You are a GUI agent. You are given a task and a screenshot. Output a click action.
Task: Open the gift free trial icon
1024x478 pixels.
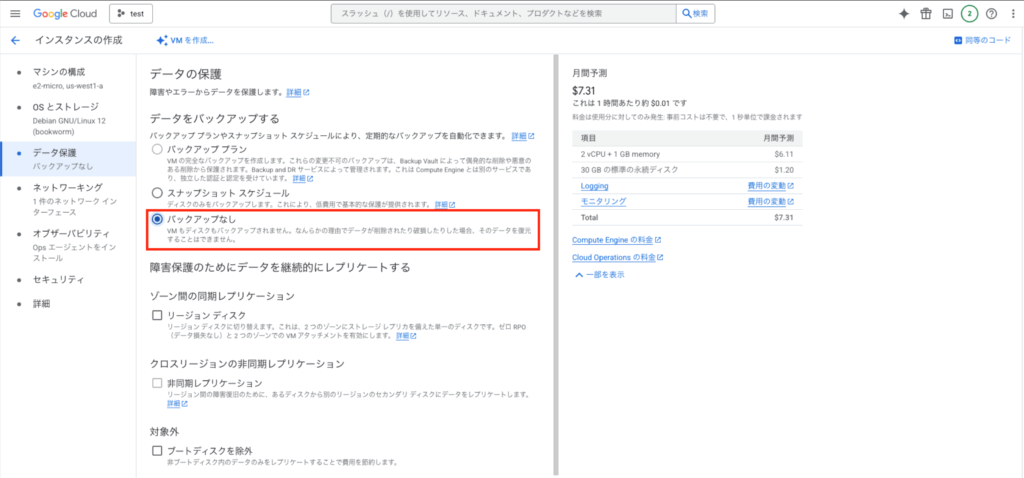925,14
